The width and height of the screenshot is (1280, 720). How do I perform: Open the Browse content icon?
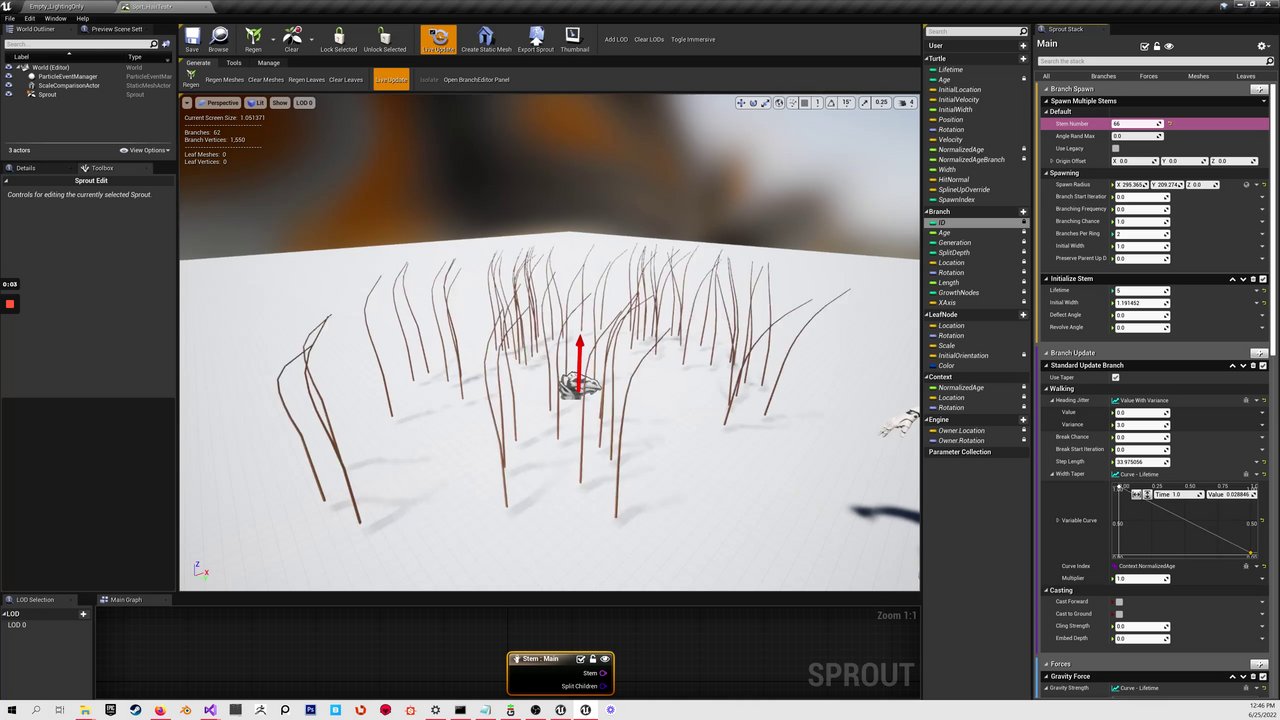(218, 38)
